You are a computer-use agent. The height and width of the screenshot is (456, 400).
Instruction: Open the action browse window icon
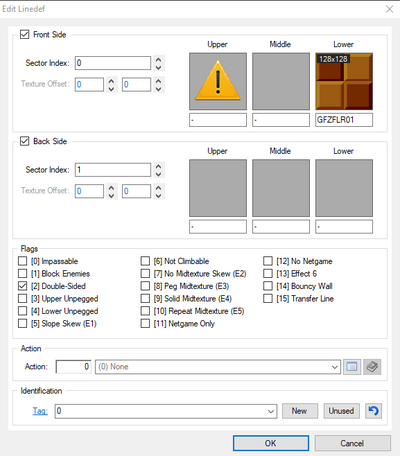click(x=352, y=367)
